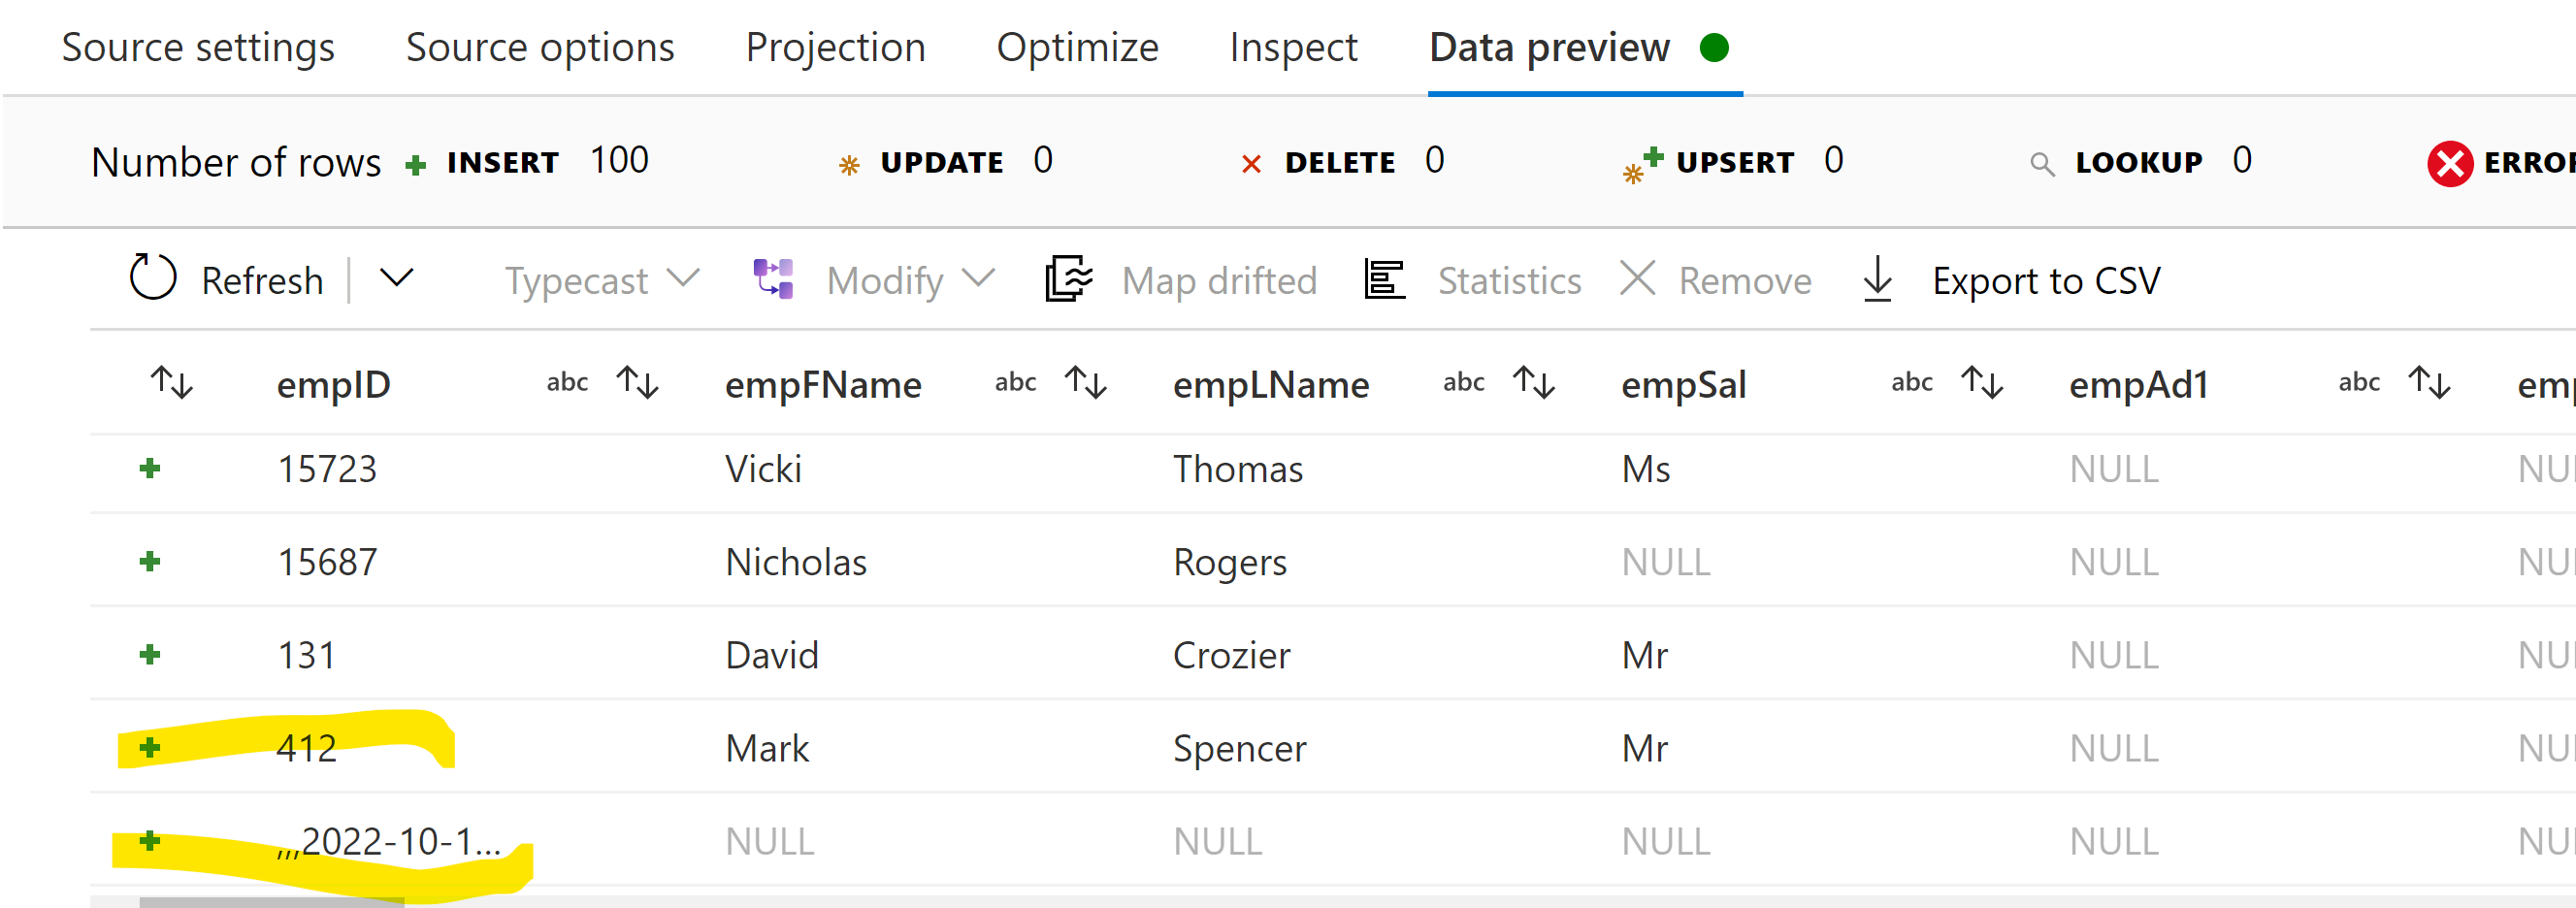Click the DELETE count label
2576x908 pixels.
(1338, 162)
